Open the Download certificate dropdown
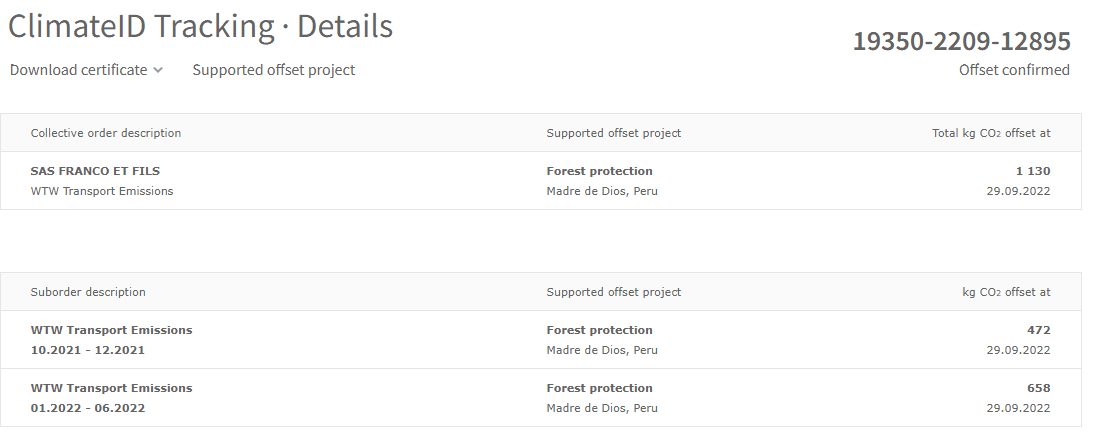Viewport: 1096px width, 436px height. coord(79,70)
